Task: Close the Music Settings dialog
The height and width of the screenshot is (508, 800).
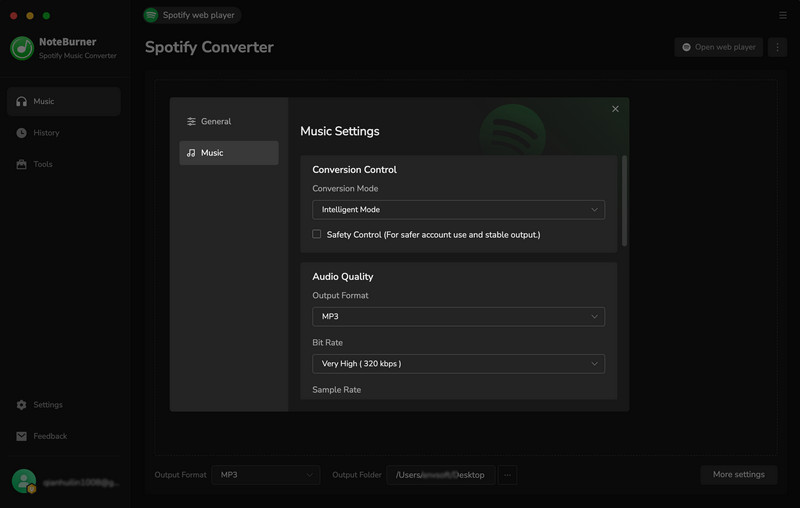Action: pyautogui.click(x=615, y=109)
